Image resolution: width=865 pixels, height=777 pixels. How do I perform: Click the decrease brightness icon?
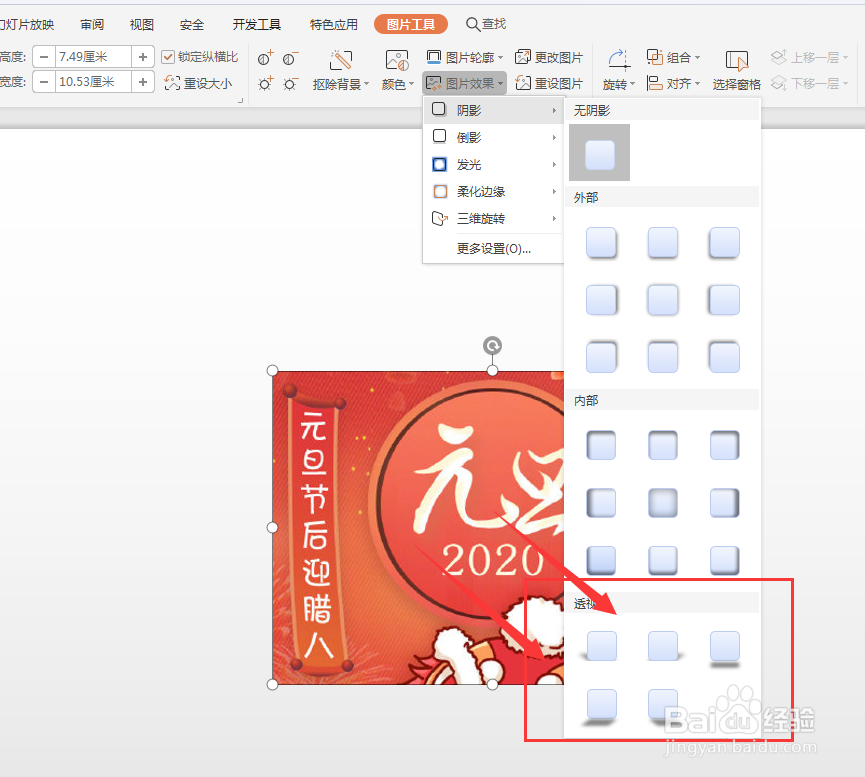[x=290, y=84]
